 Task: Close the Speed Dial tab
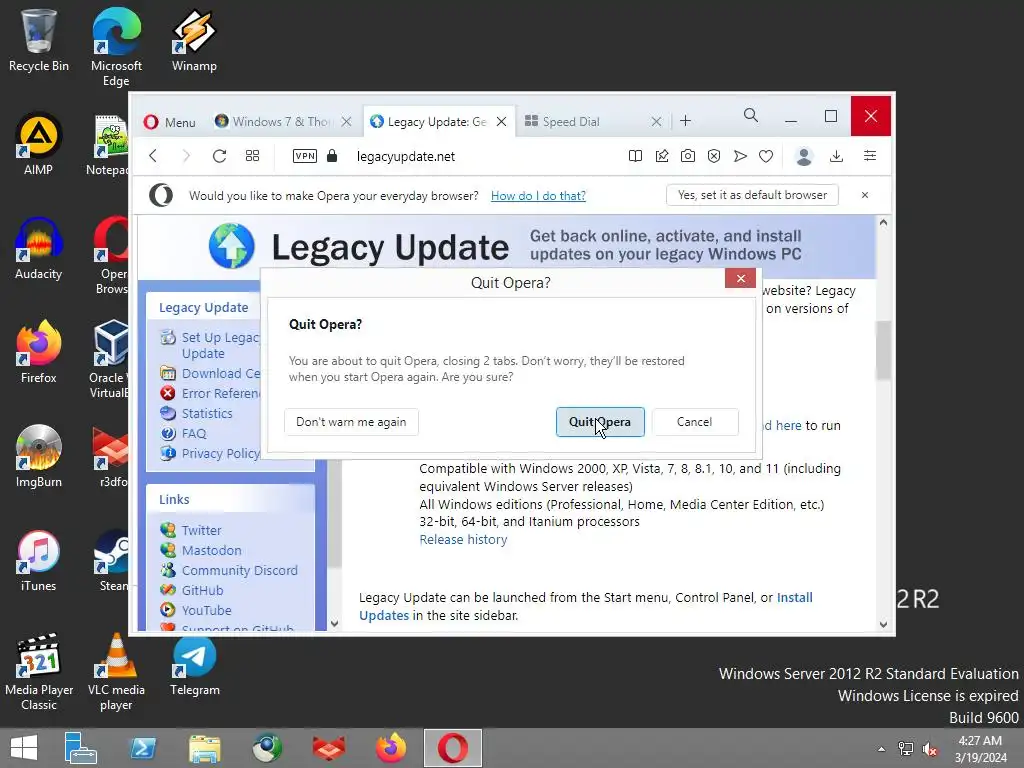click(x=656, y=121)
